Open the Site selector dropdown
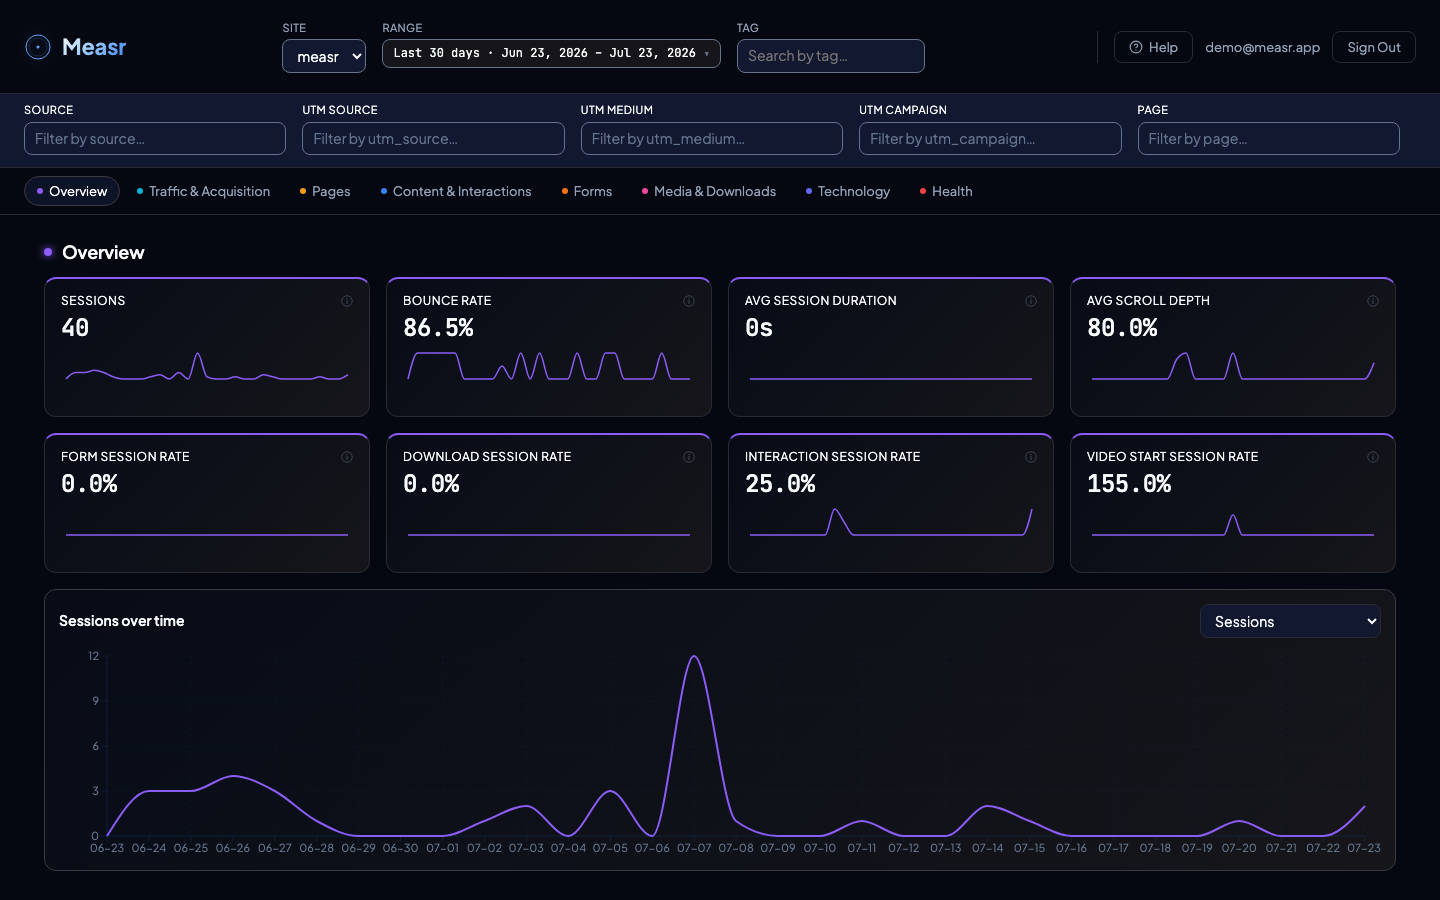Screen dimensions: 1440x900 coord(324,56)
